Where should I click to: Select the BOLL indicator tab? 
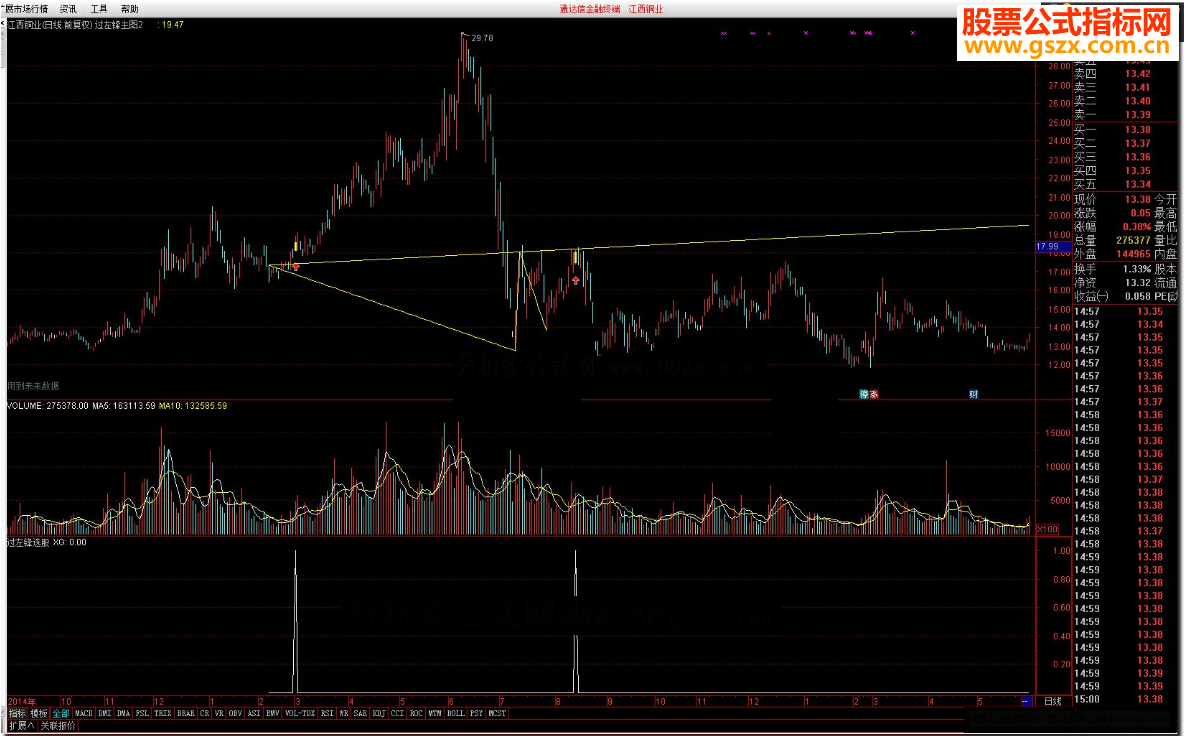[456, 713]
